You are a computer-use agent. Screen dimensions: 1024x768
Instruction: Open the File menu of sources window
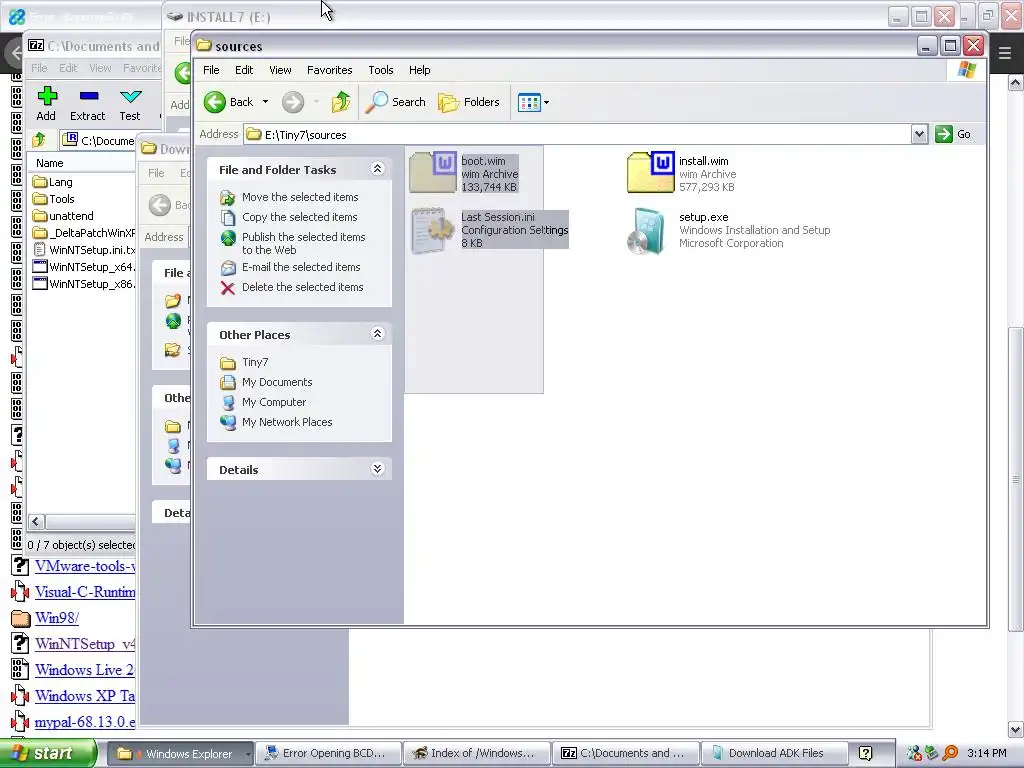[x=211, y=70]
